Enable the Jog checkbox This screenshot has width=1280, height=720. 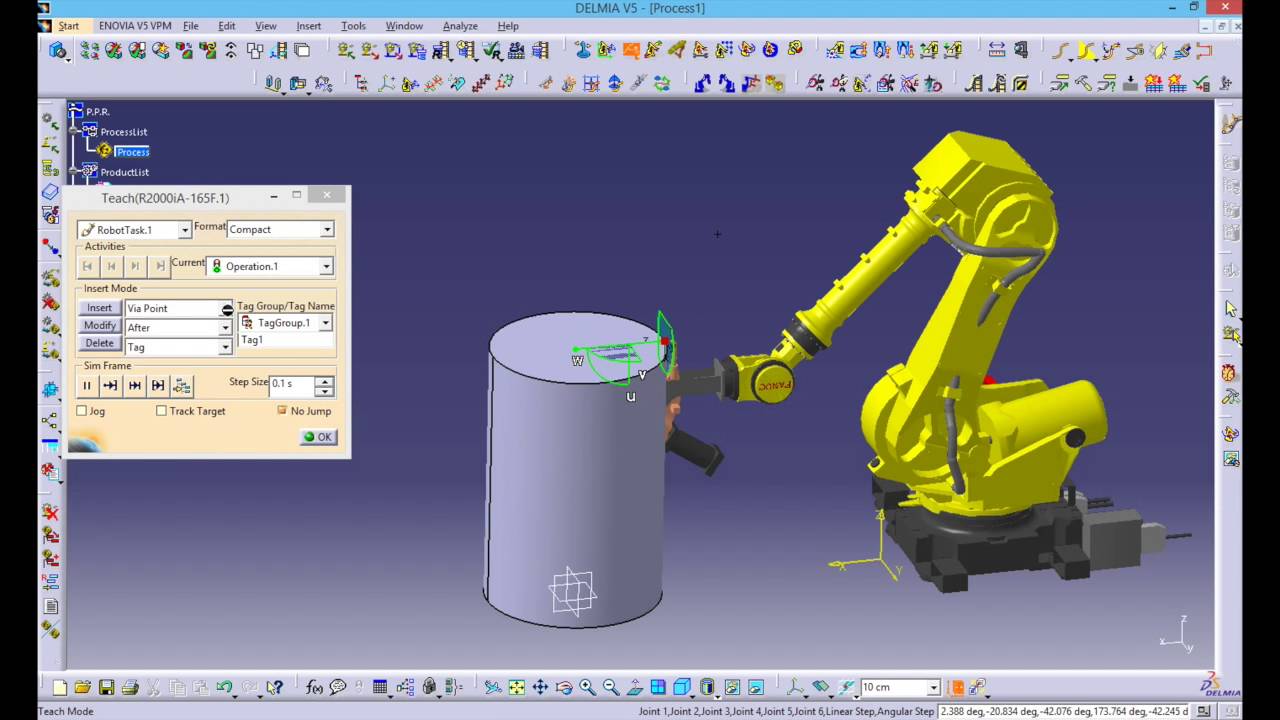(82, 411)
